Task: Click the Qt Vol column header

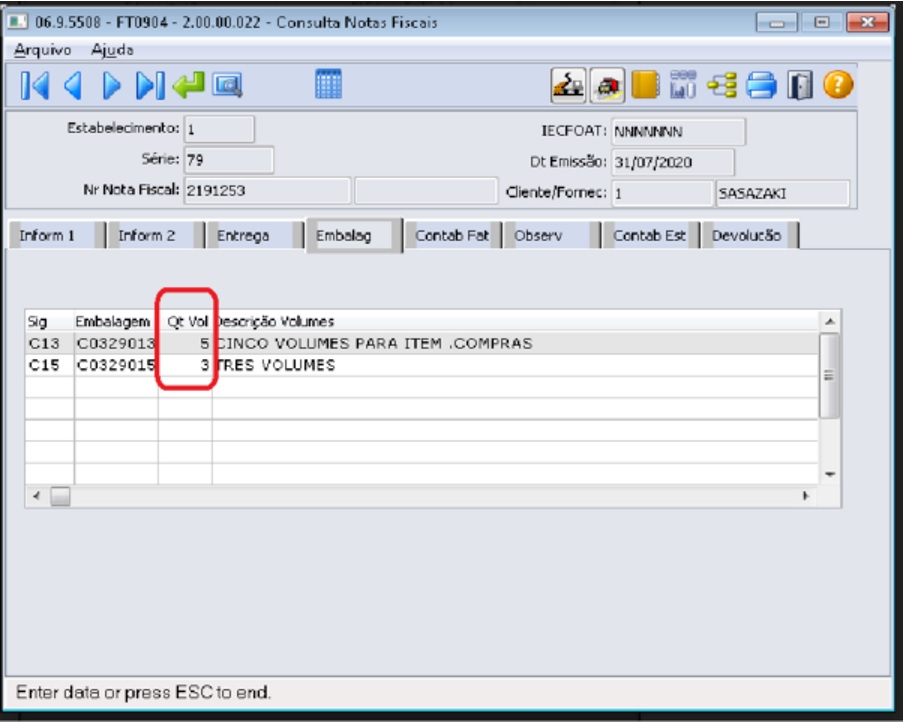Action: pyautogui.click(x=185, y=321)
